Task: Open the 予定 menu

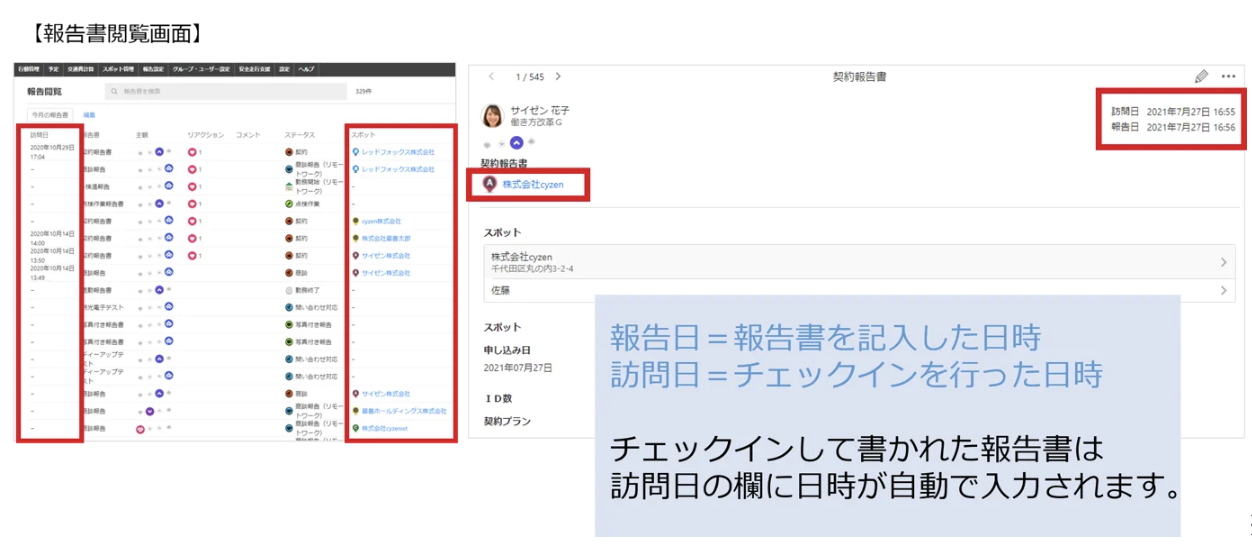Action: pos(53,69)
